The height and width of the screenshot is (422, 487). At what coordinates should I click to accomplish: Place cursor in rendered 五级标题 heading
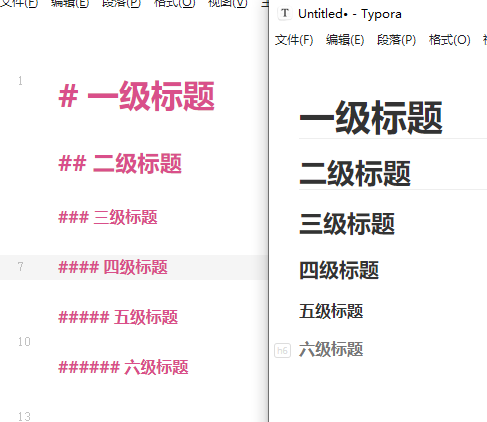[331, 311]
